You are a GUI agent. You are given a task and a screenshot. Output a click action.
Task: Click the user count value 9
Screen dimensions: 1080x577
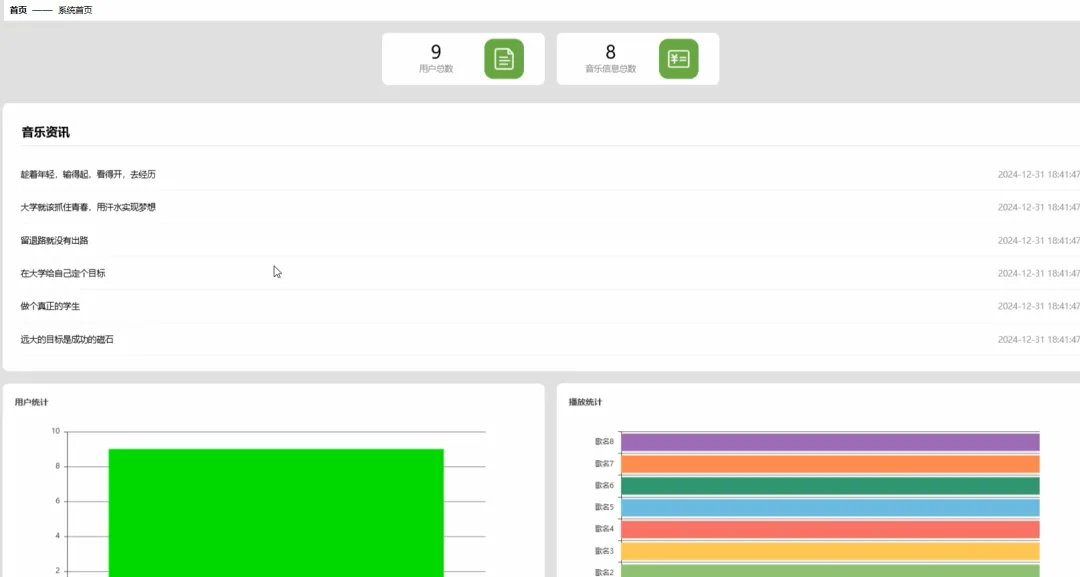436,52
